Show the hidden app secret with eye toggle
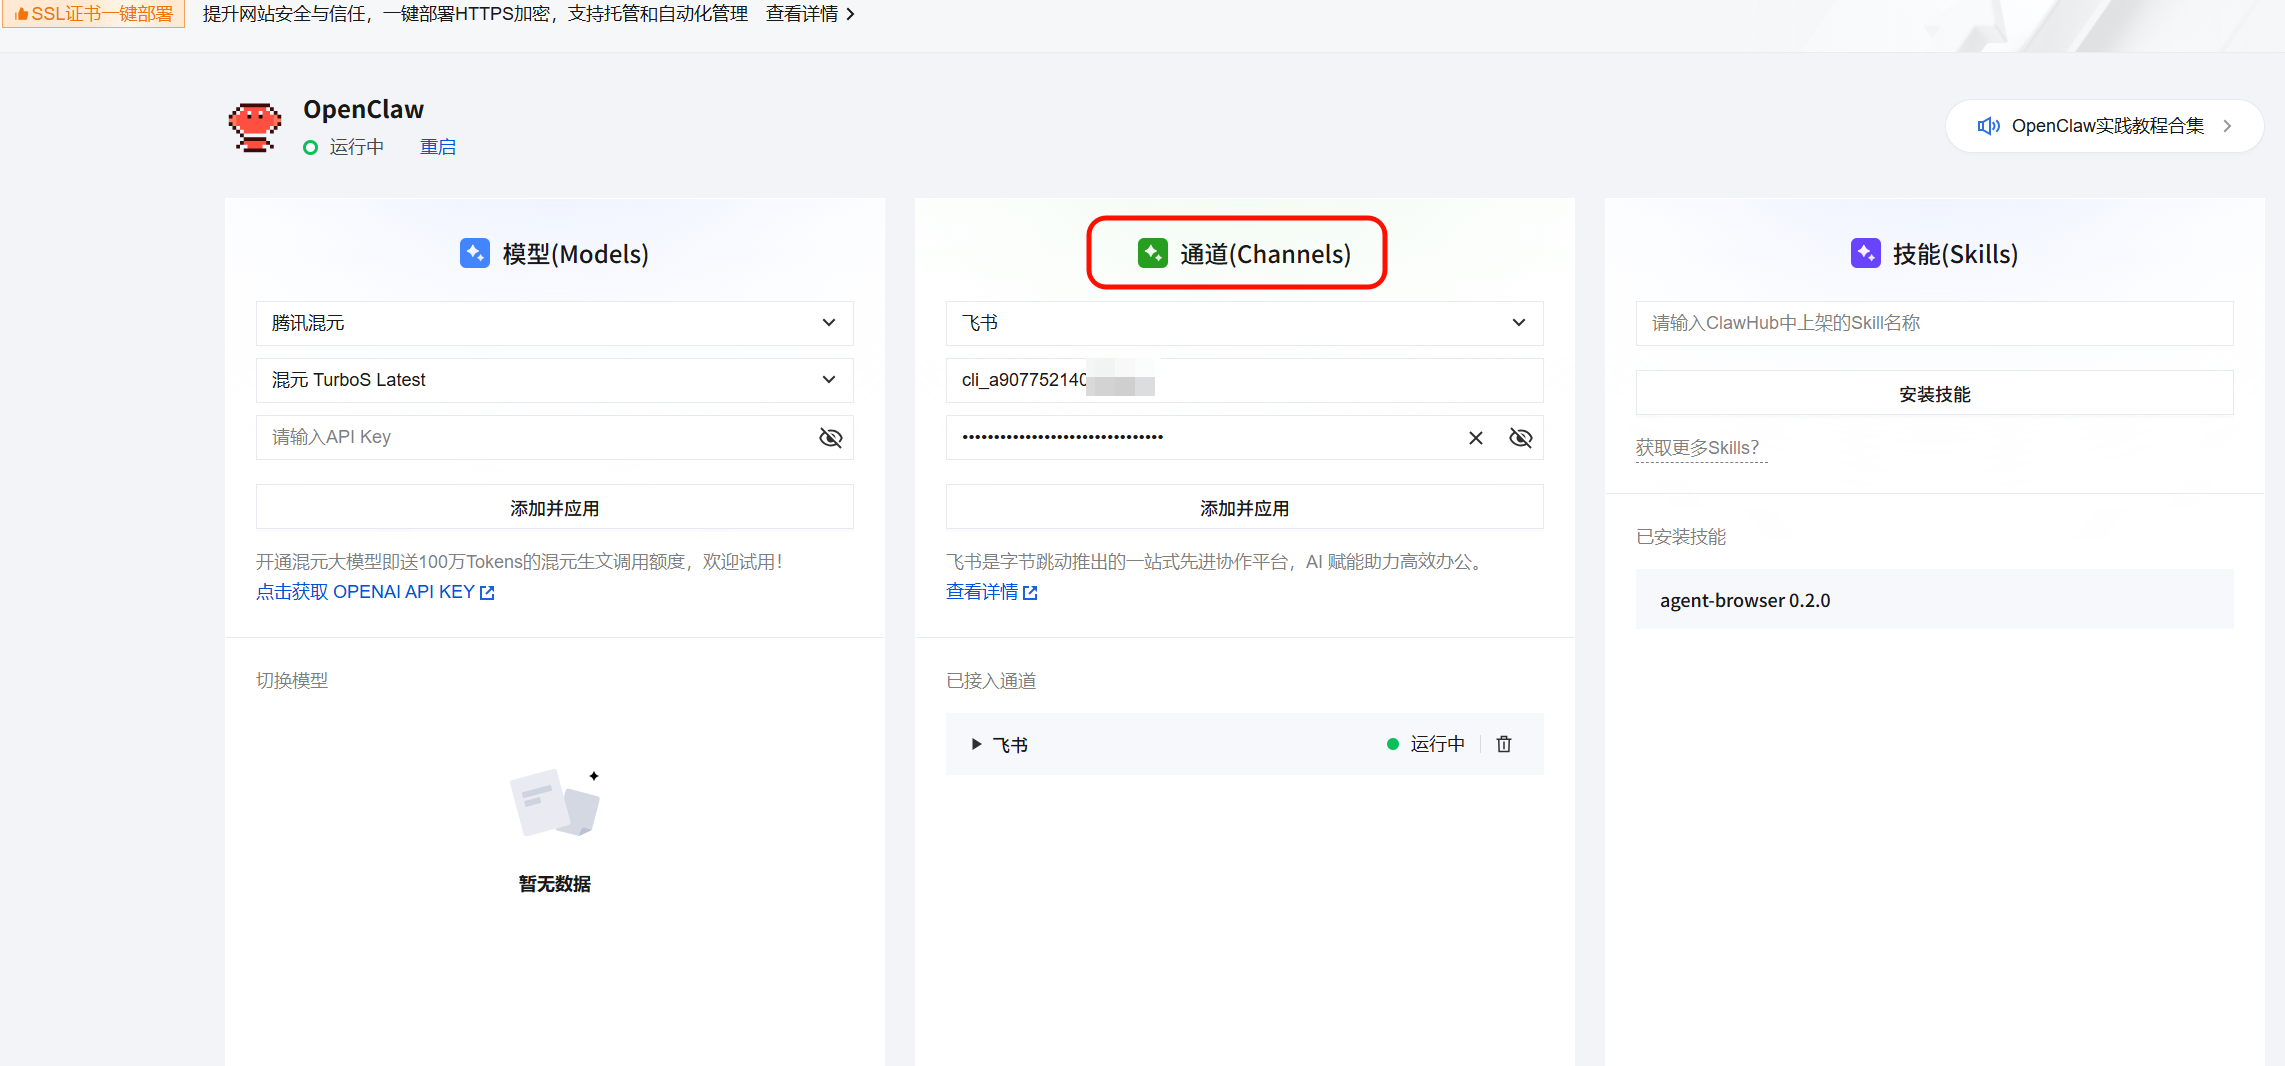This screenshot has height=1066, width=2285. pos(1521,437)
